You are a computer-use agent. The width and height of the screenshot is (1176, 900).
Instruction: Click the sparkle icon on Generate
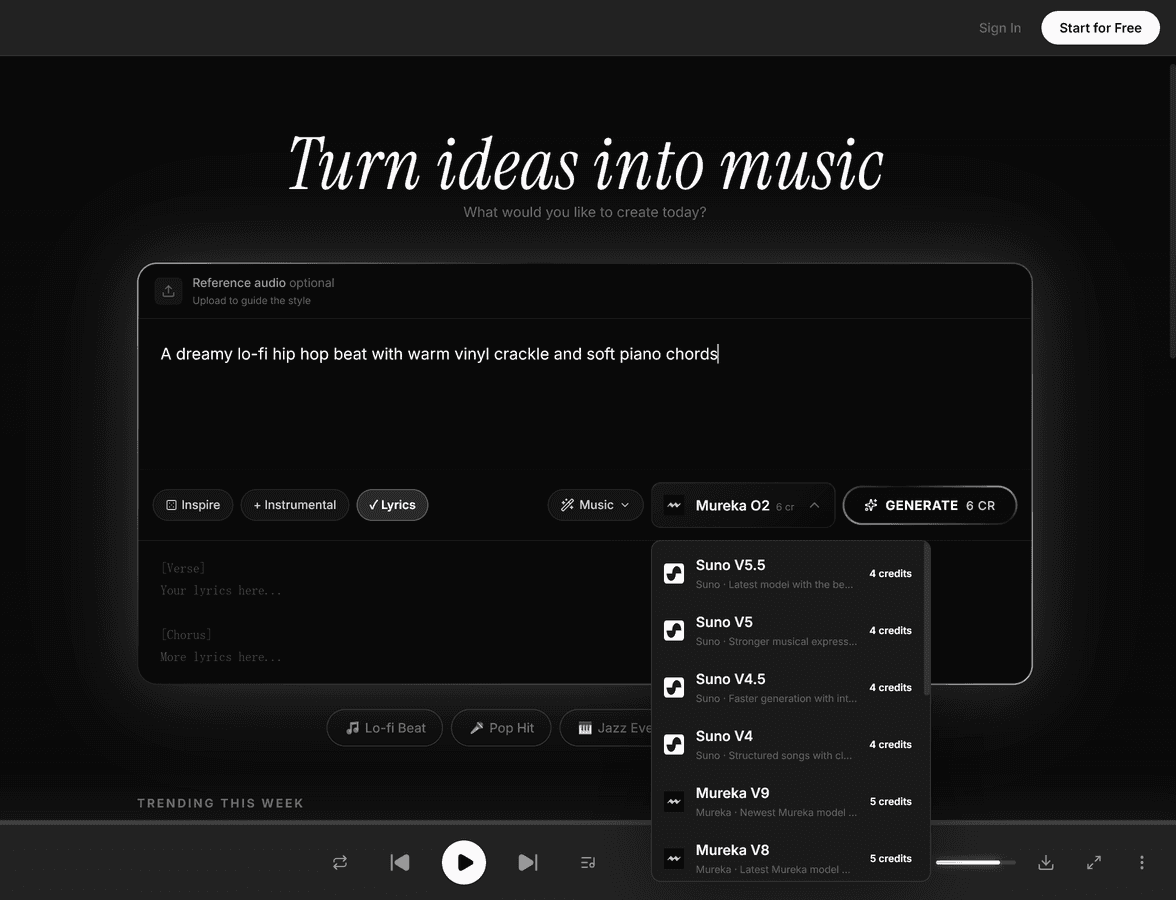pos(871,506)
